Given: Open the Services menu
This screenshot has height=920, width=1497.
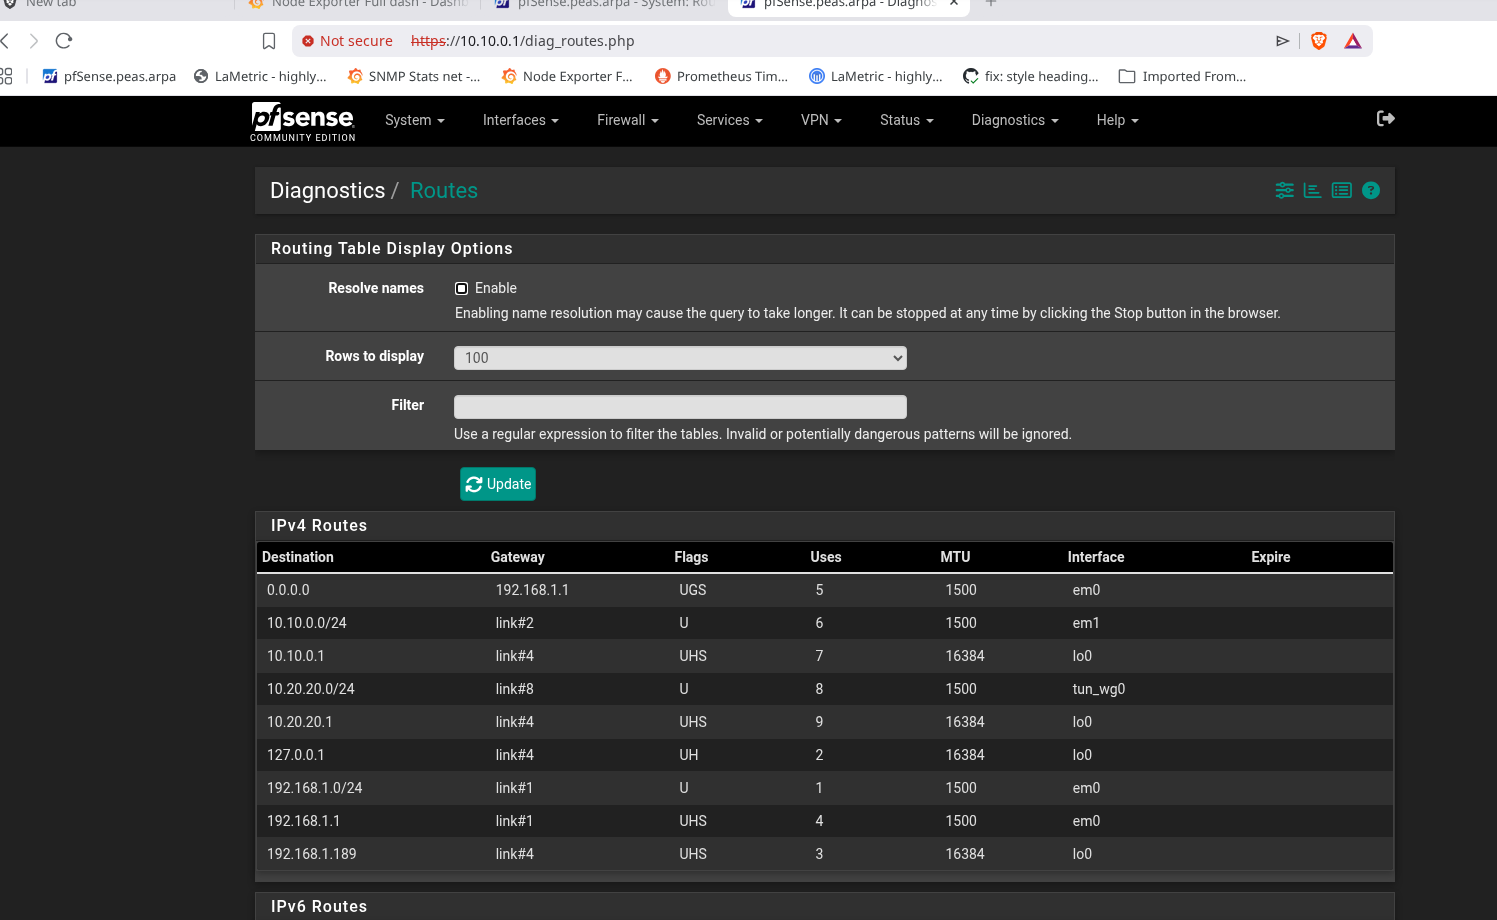Looking at the screenshot, I should (730, 120).
